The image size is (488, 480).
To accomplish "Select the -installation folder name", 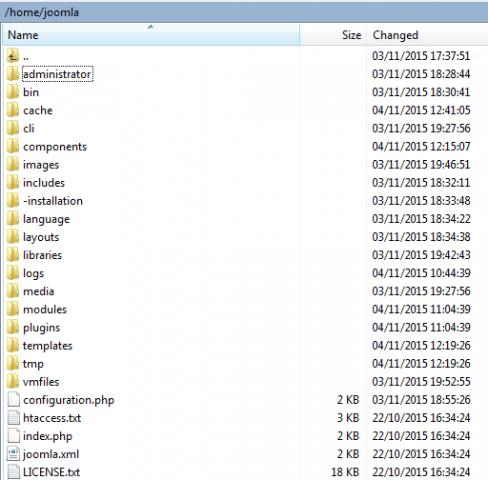I will 53,201.
